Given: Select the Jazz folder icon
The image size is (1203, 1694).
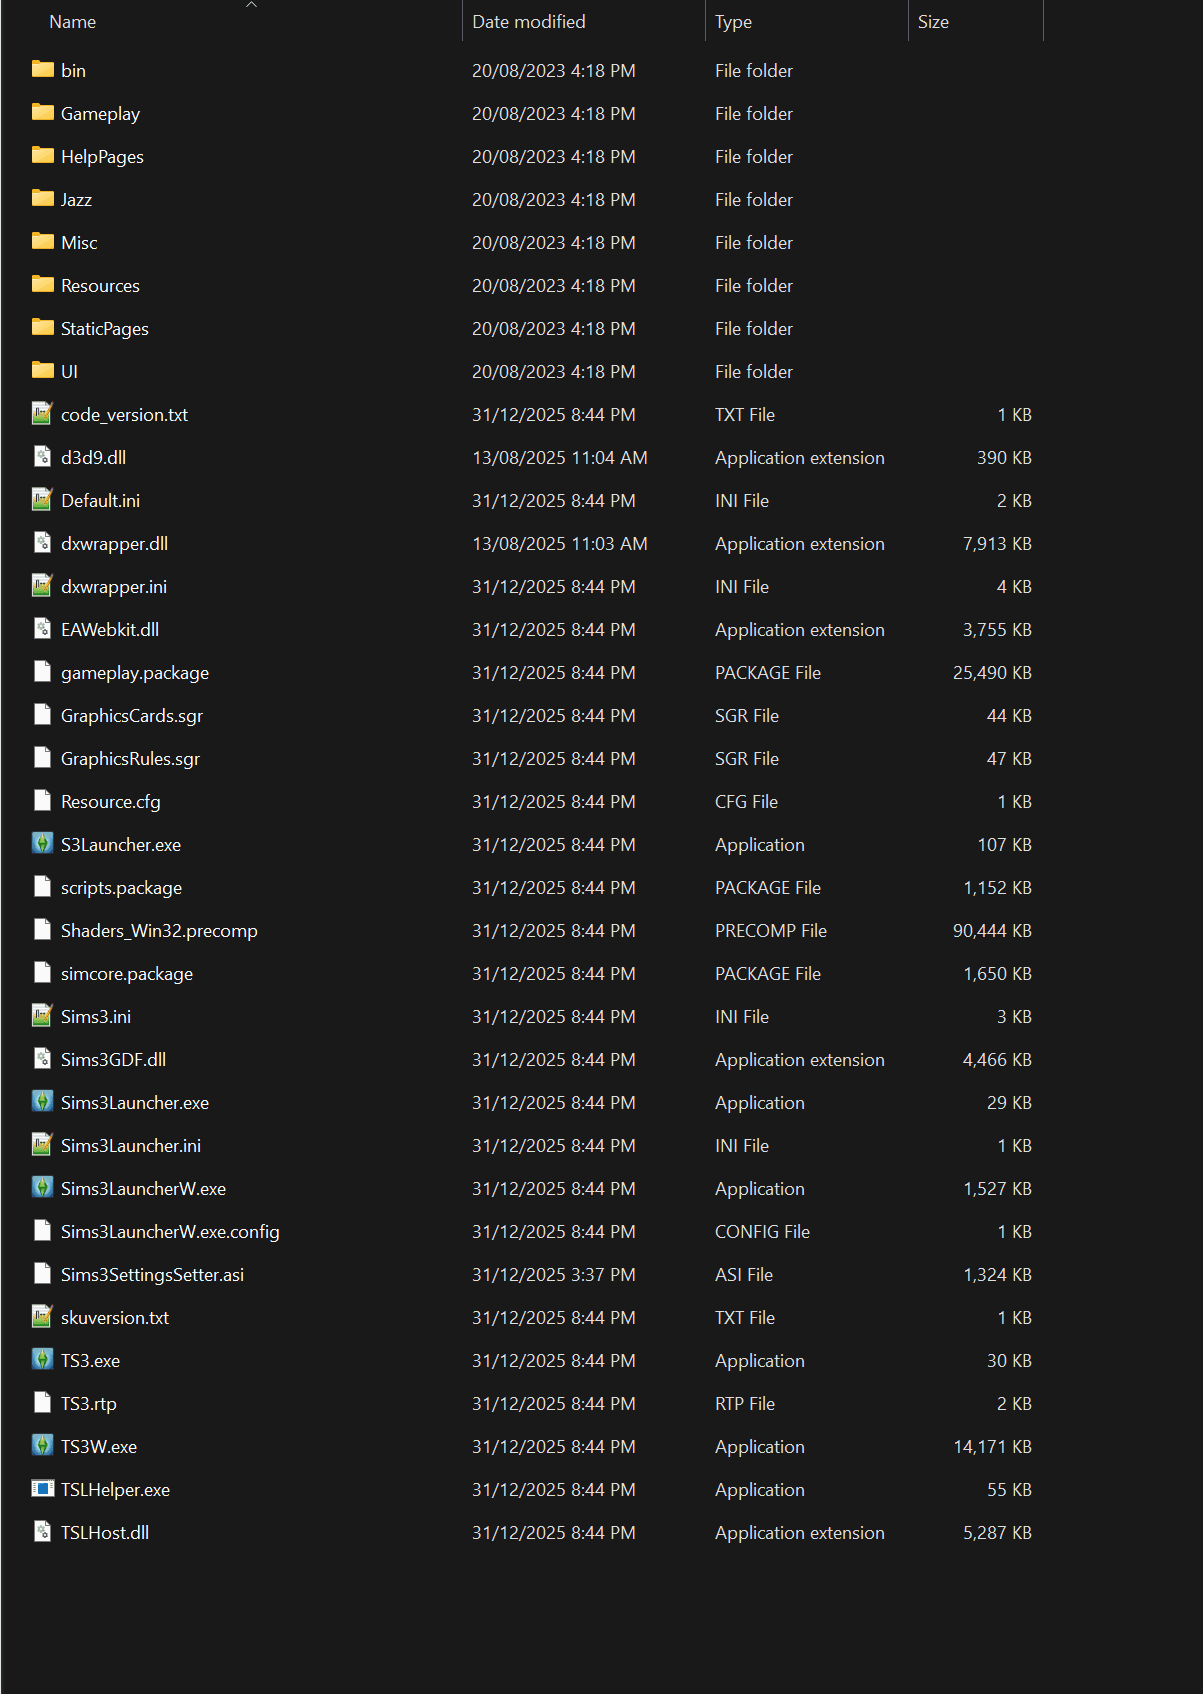Looking at the screenshot, I should tap(42, 198).
